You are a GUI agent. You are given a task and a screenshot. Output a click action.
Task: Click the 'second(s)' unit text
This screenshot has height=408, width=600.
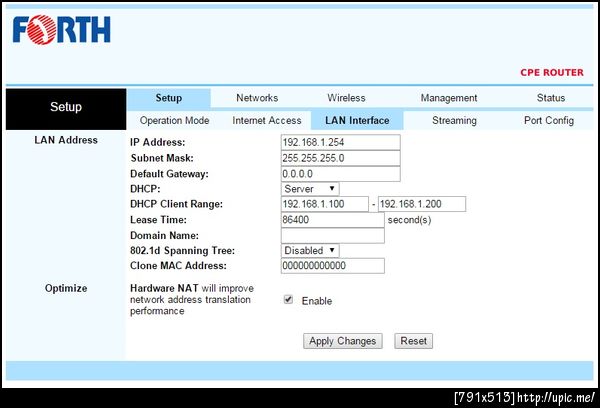pos(409,220)
